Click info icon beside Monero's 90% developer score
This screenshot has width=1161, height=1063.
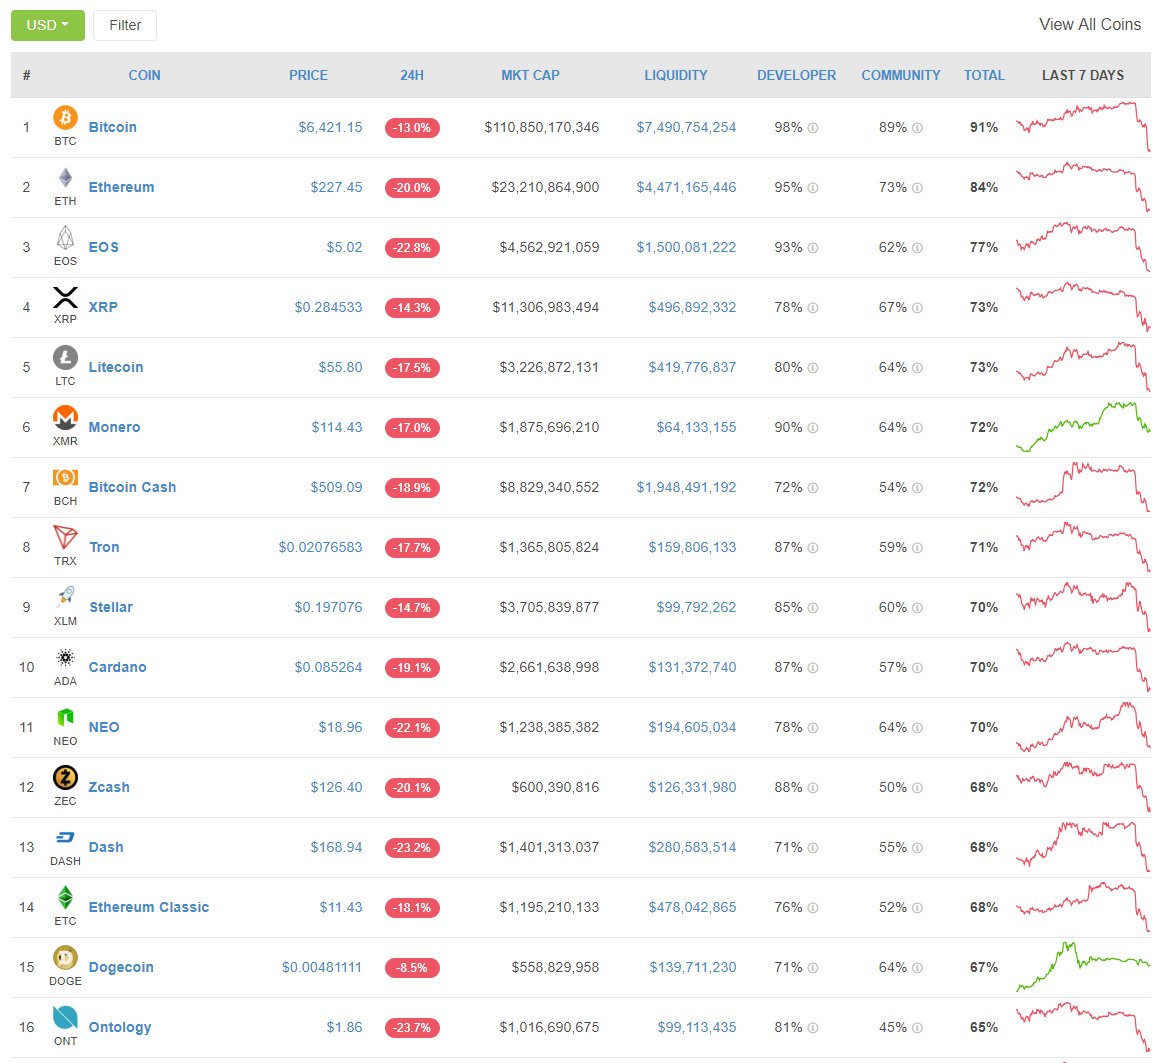point(813,428)
